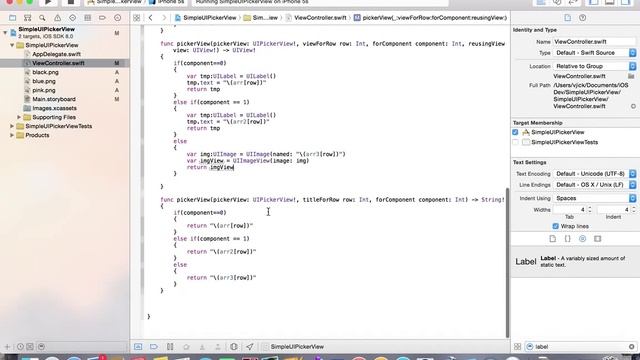Screen dimensions: 640x360
Task: Expand the Products folder
Action: coord(12,135)
